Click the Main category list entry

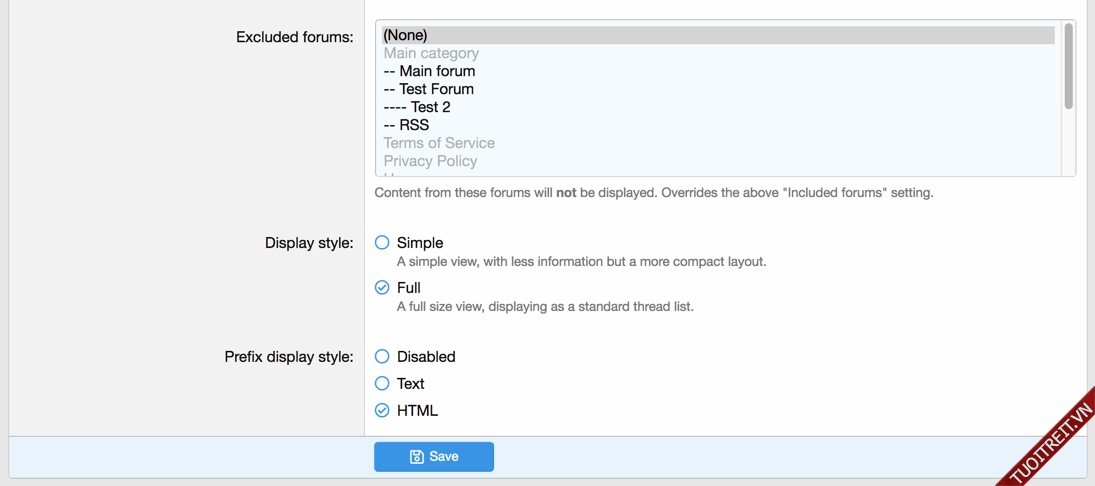pos(431,53)
